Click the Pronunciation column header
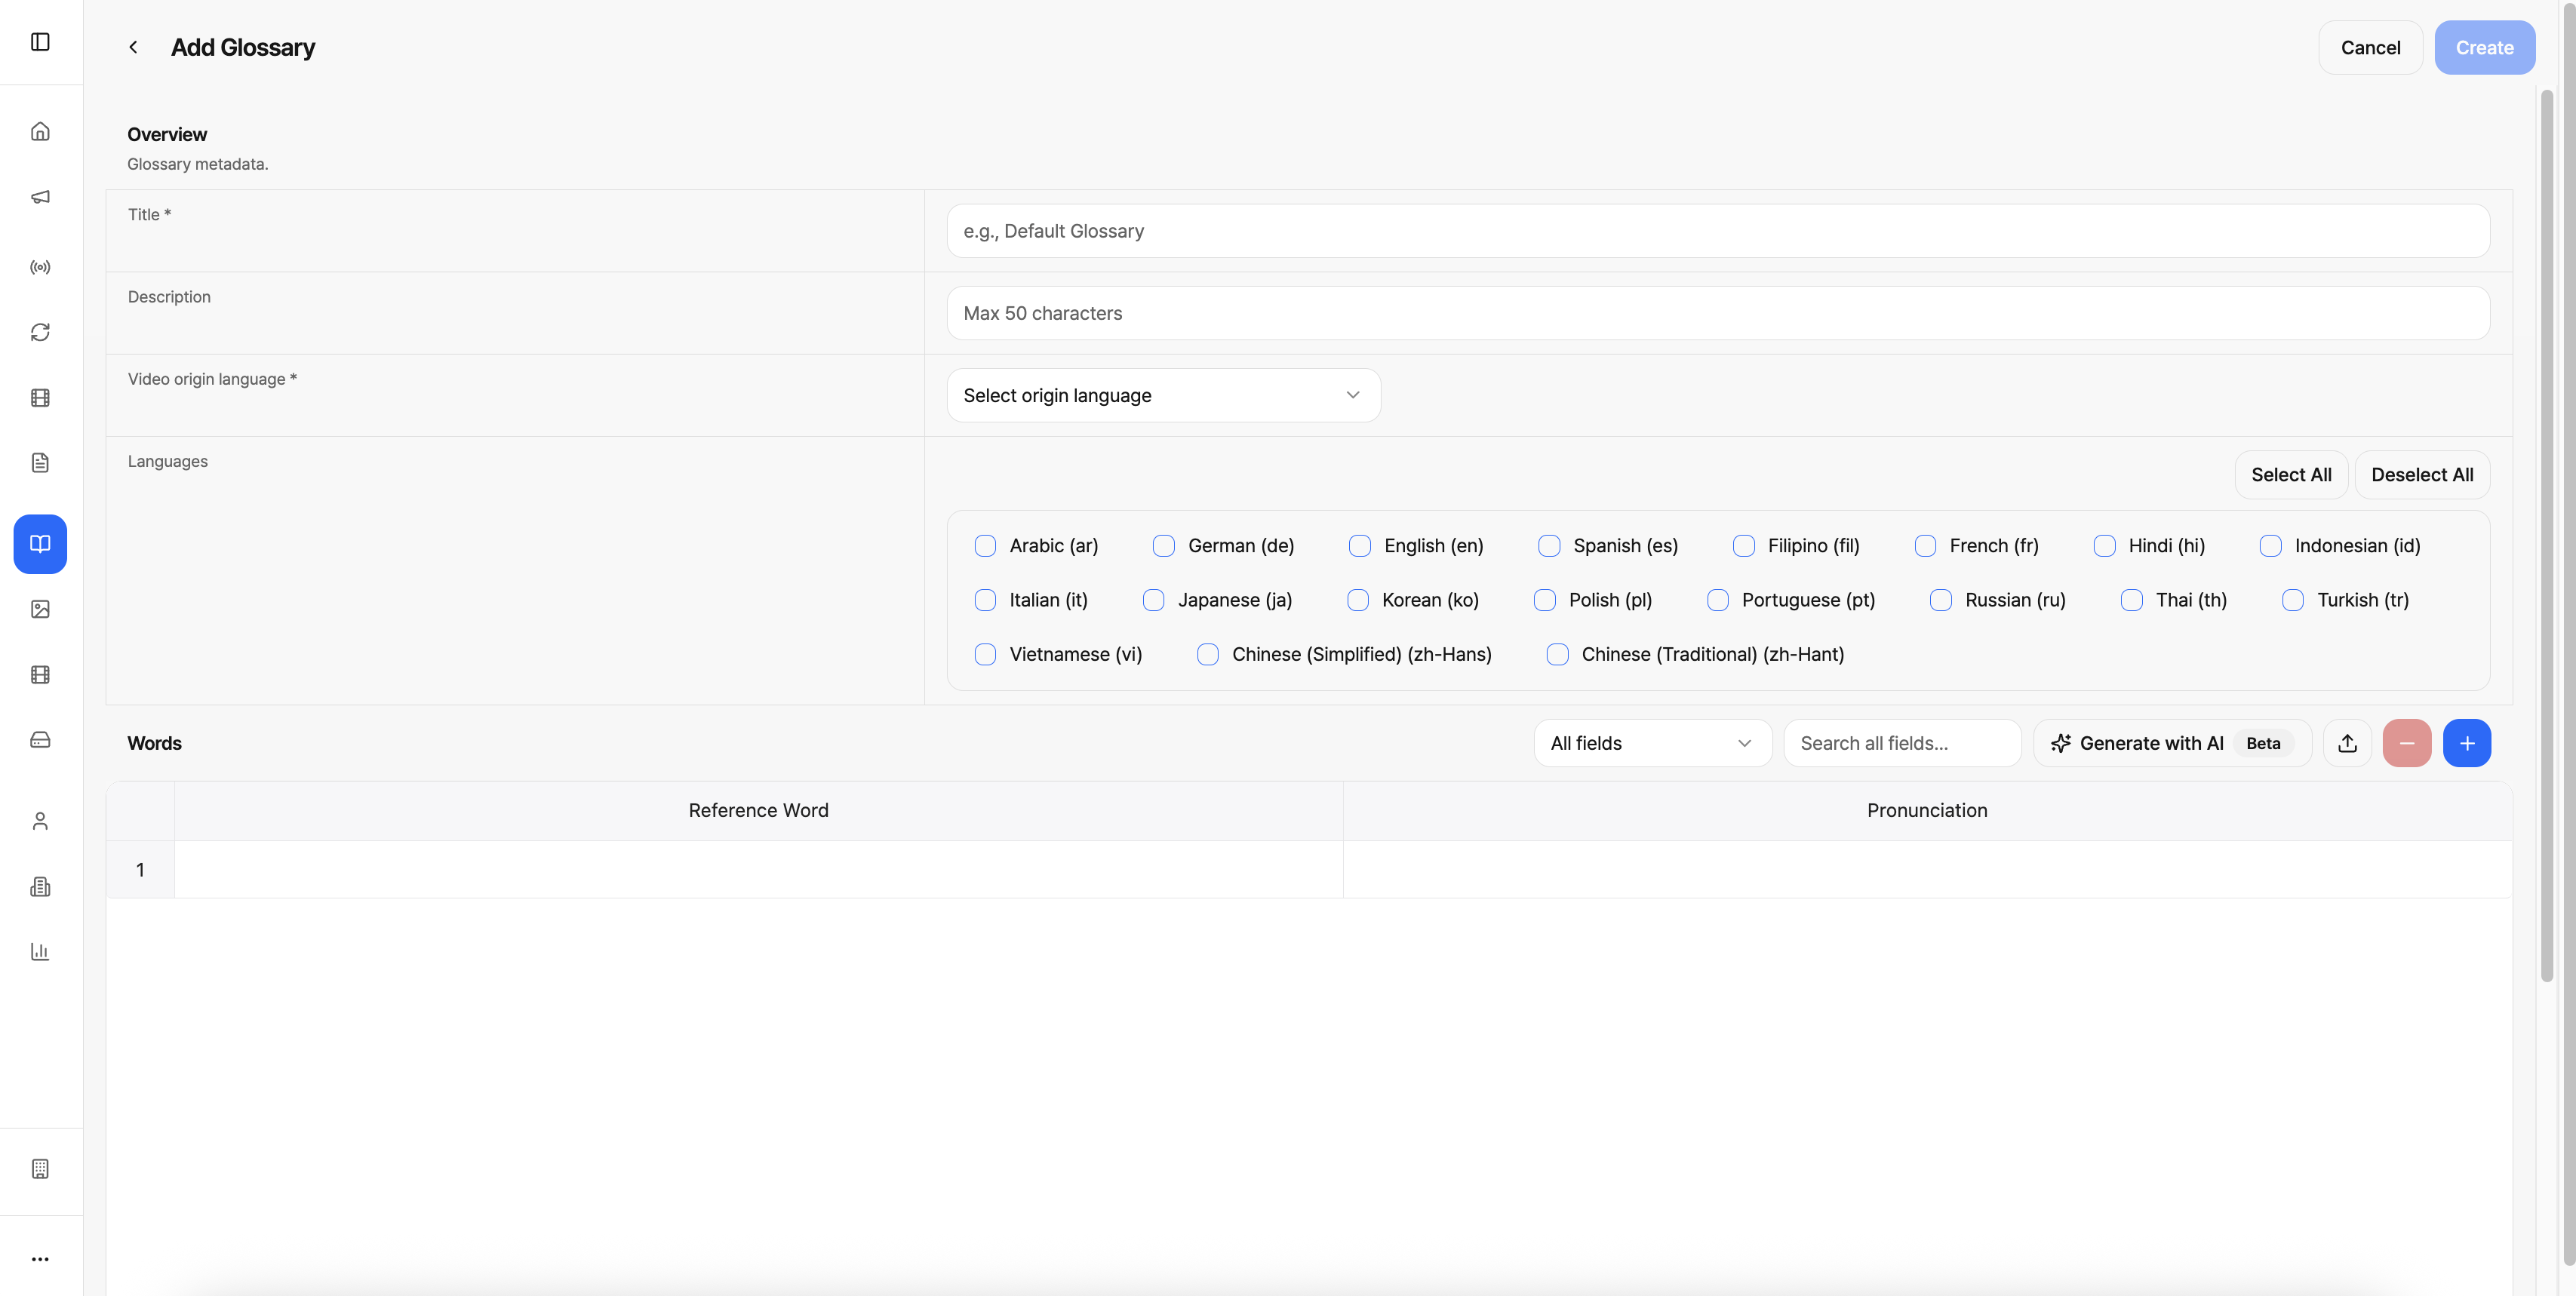Image resolution: width=2576 pixels, height=1296 pixels. 1927,810
